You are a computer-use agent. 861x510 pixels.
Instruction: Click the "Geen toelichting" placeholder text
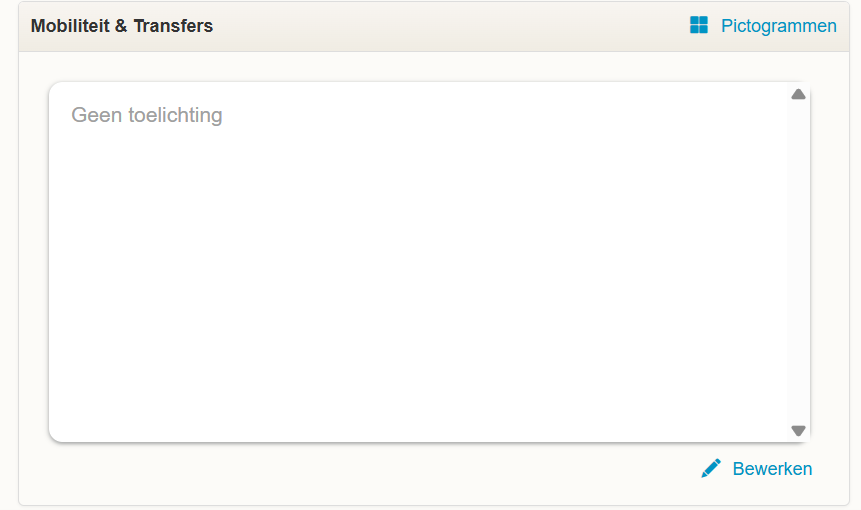[x=147, y=115]
